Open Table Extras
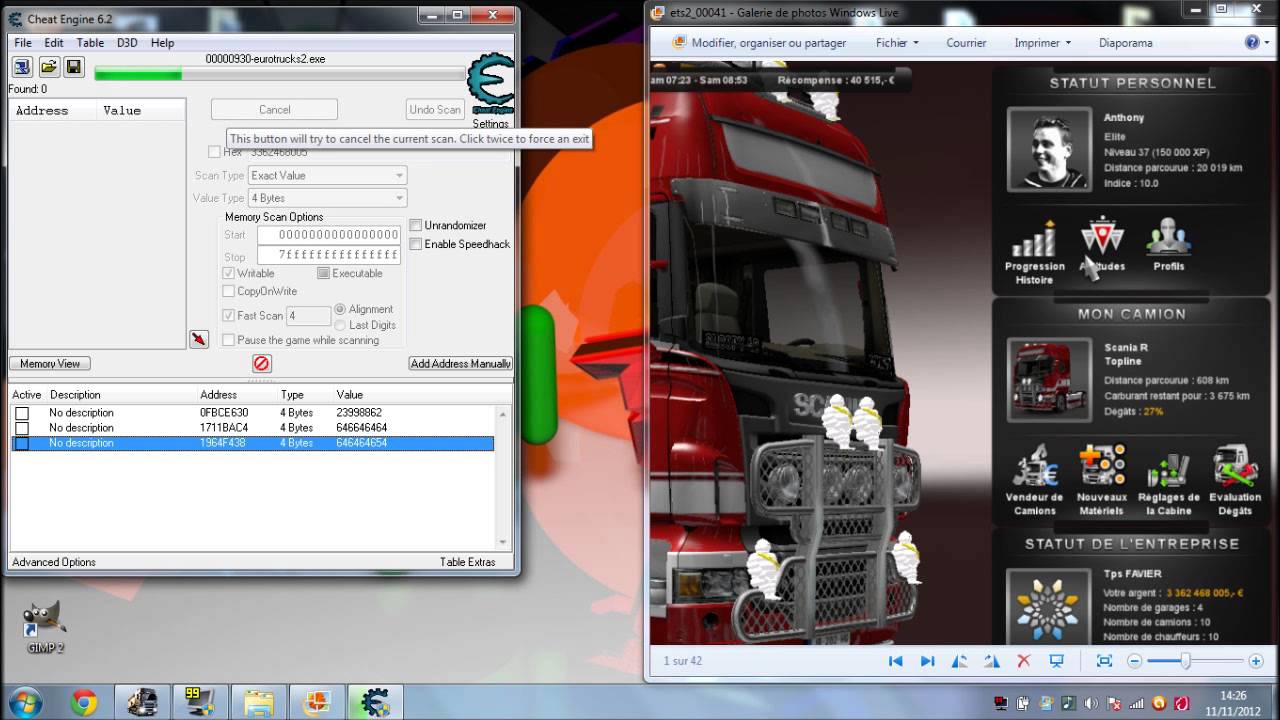Image resolution: width=1280 pixels, height=720 pixels. (468, 562)
